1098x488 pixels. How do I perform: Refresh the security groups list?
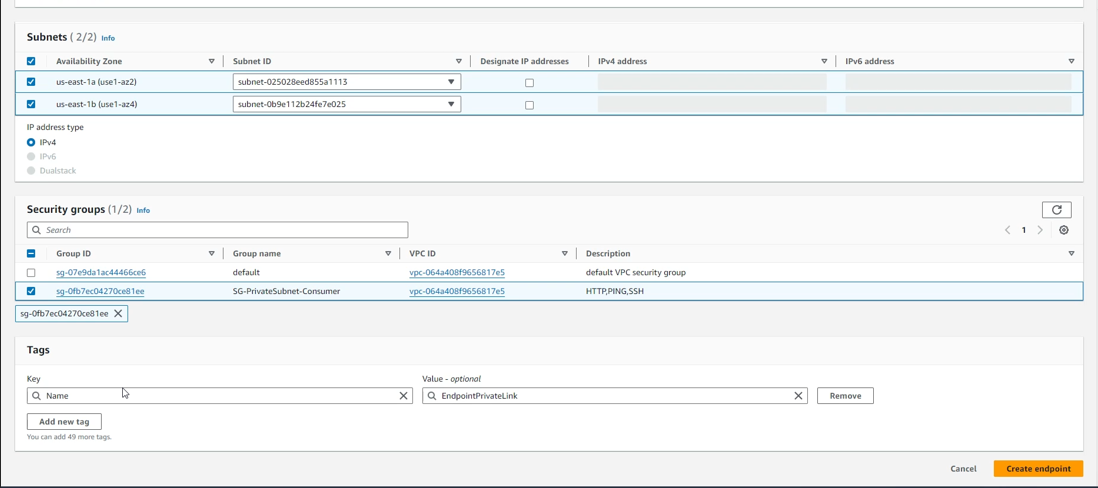point(1056,210)
